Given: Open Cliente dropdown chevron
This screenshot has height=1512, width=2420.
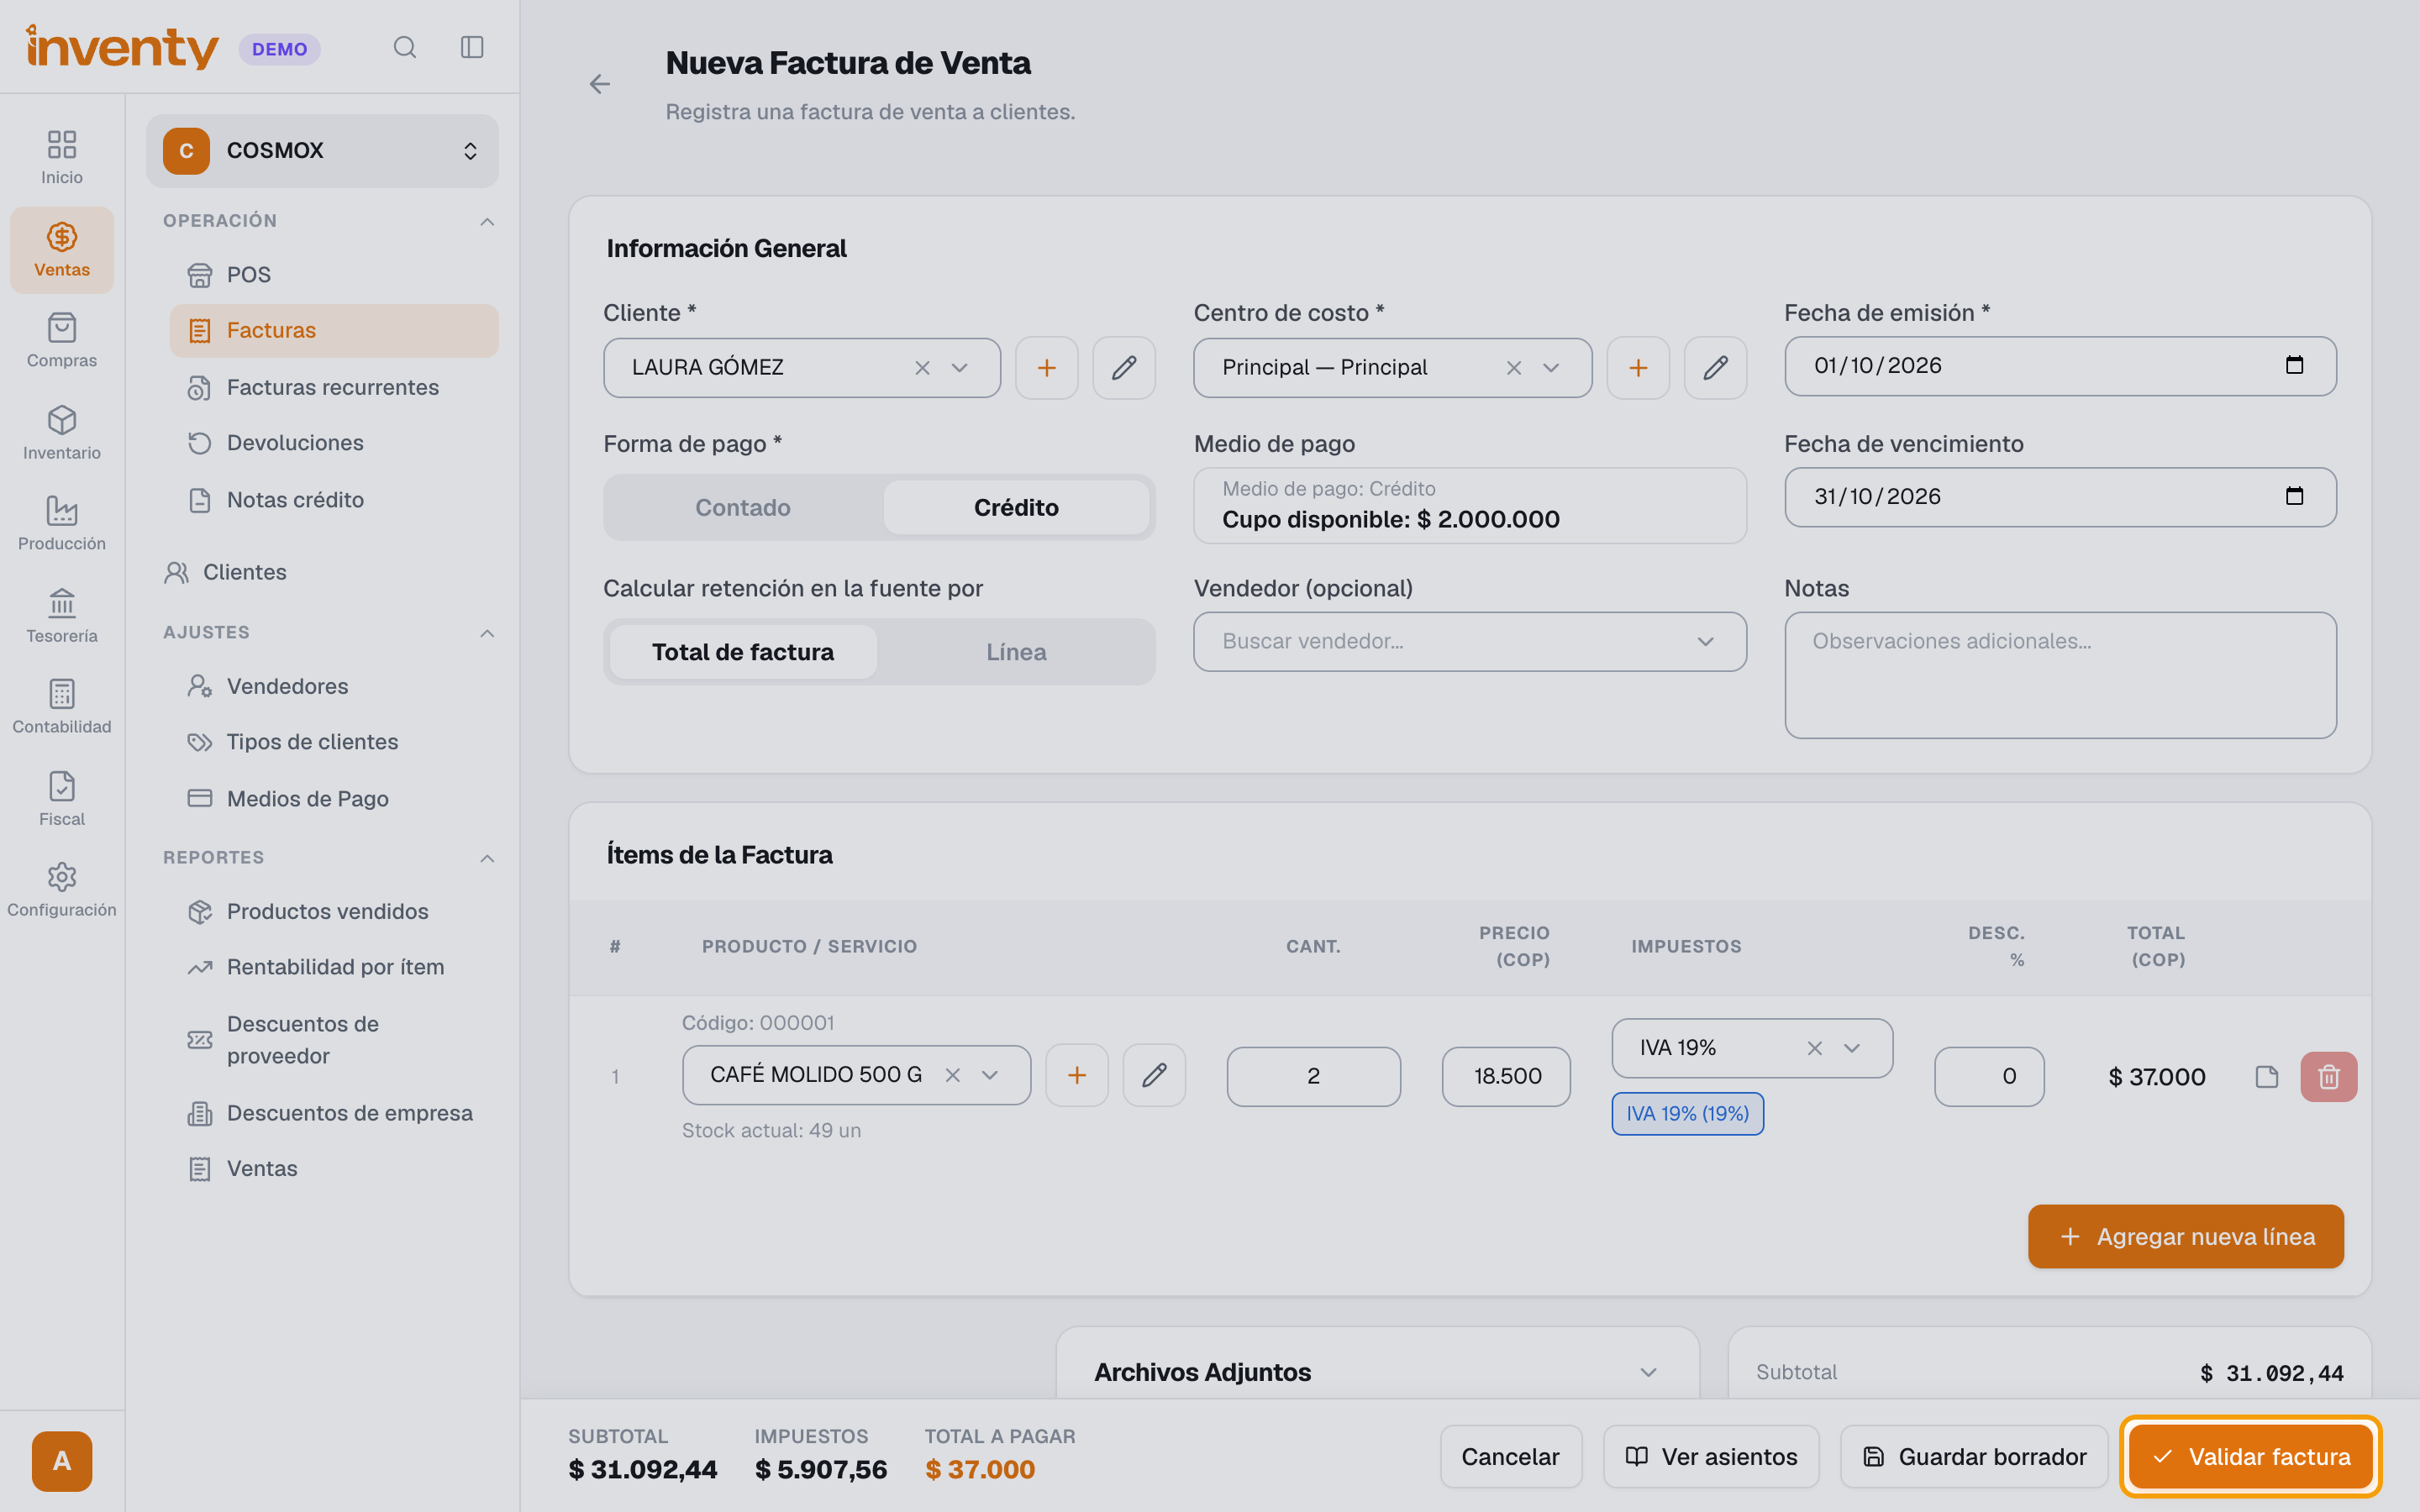Looking at the screenshot, I should tap(959, 368).
